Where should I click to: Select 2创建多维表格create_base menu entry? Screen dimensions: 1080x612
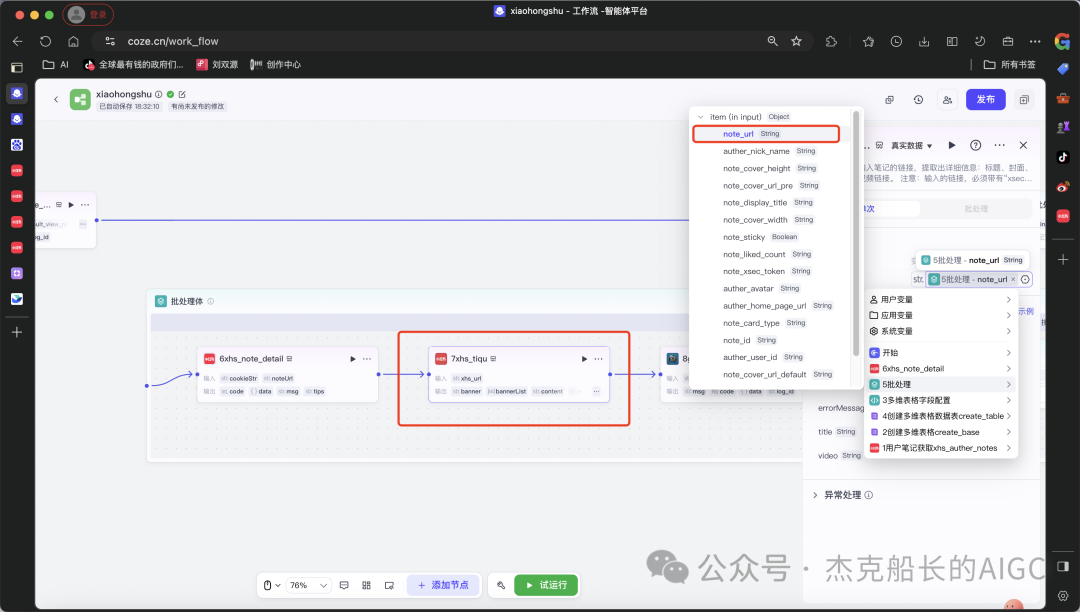pos(941,432)
